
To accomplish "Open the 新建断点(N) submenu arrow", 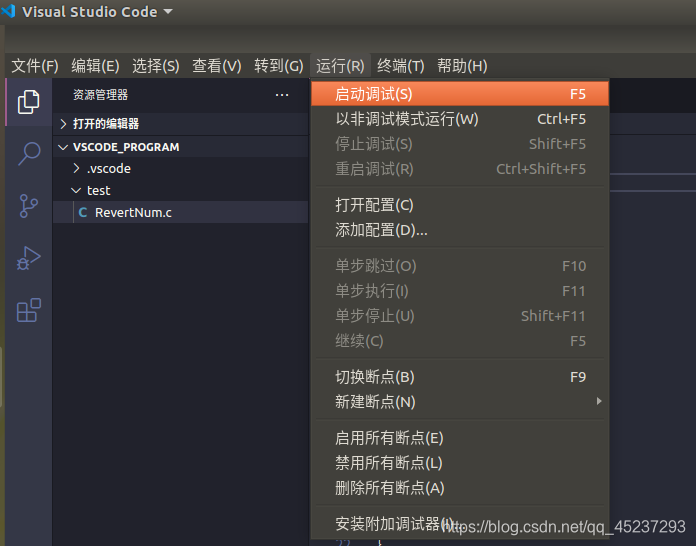I will [599, 401].
